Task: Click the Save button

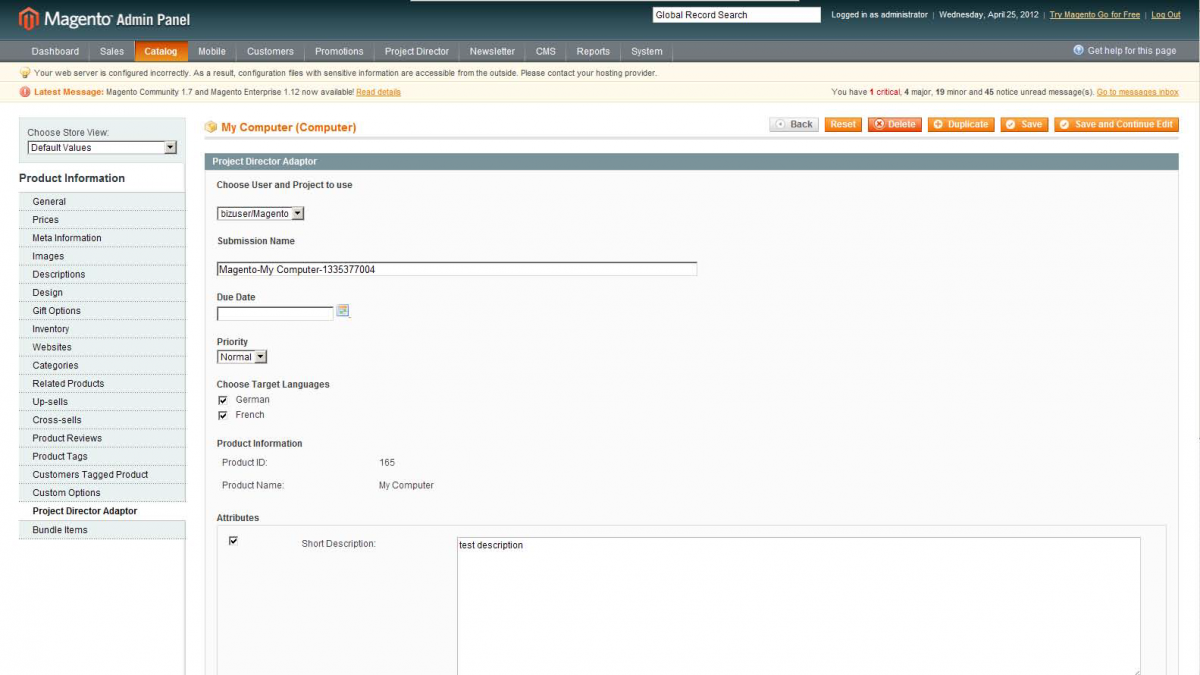Action: click(x=1024, y=125)
